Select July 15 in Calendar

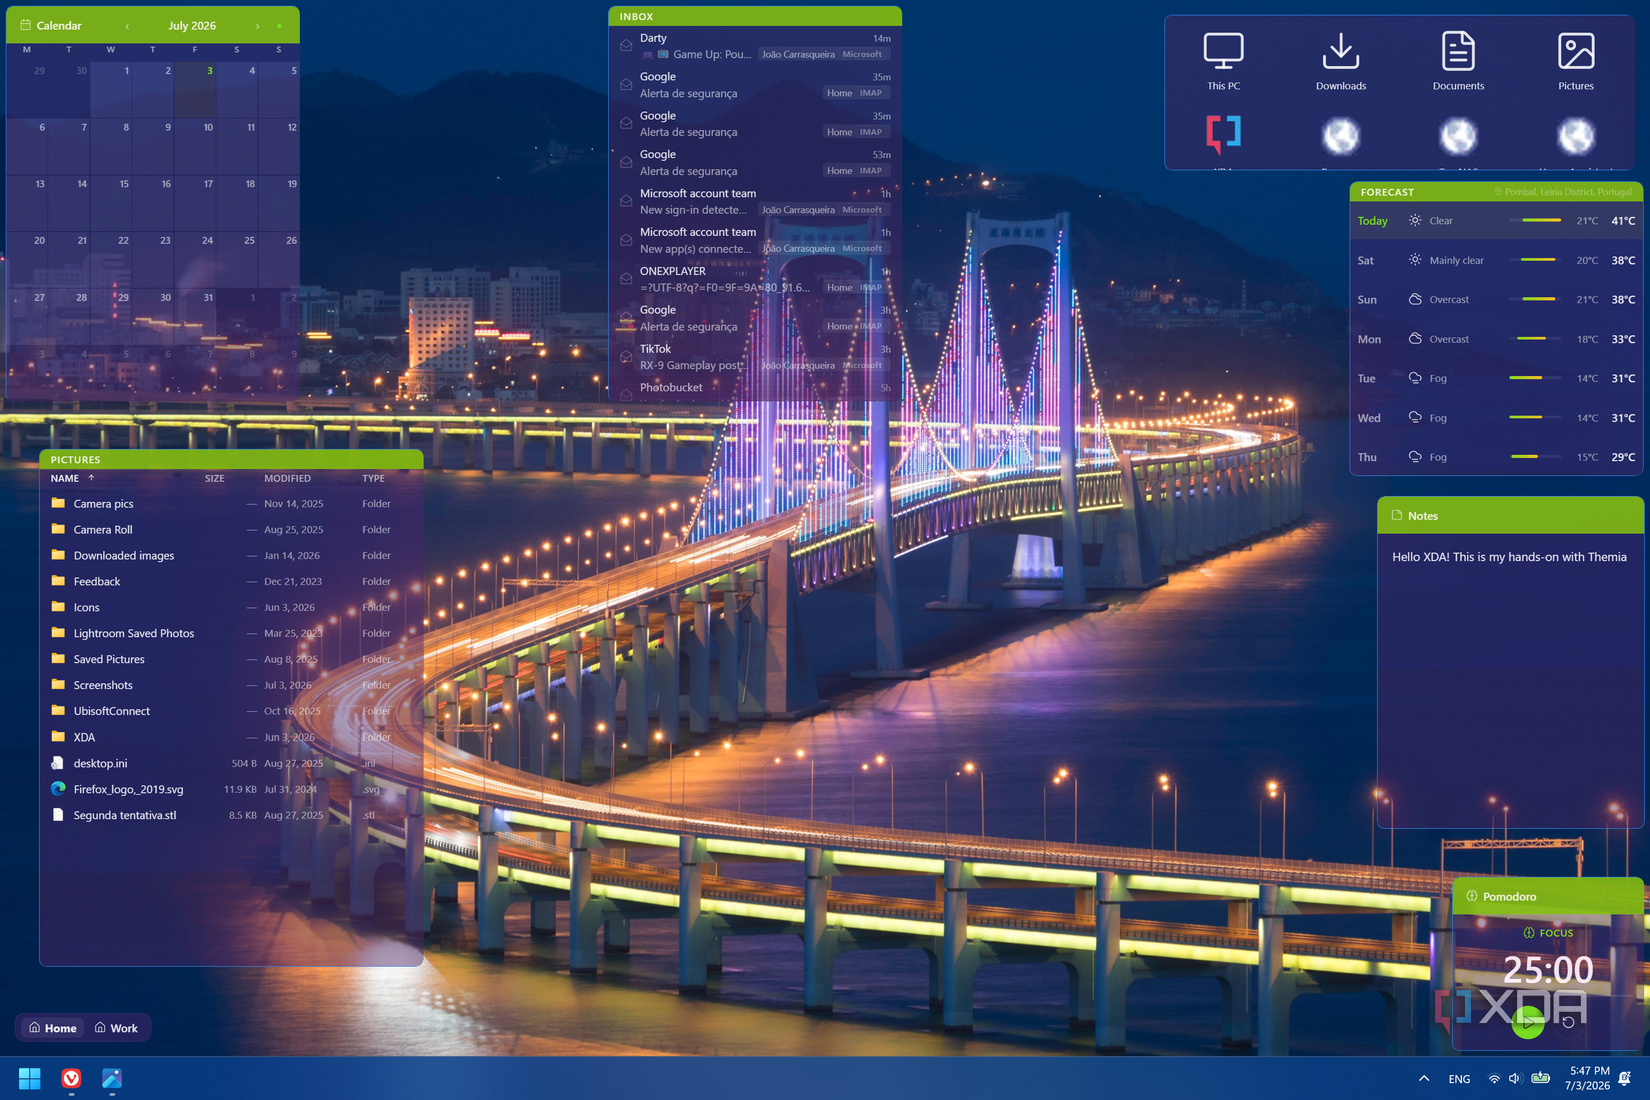click(111, 203)
